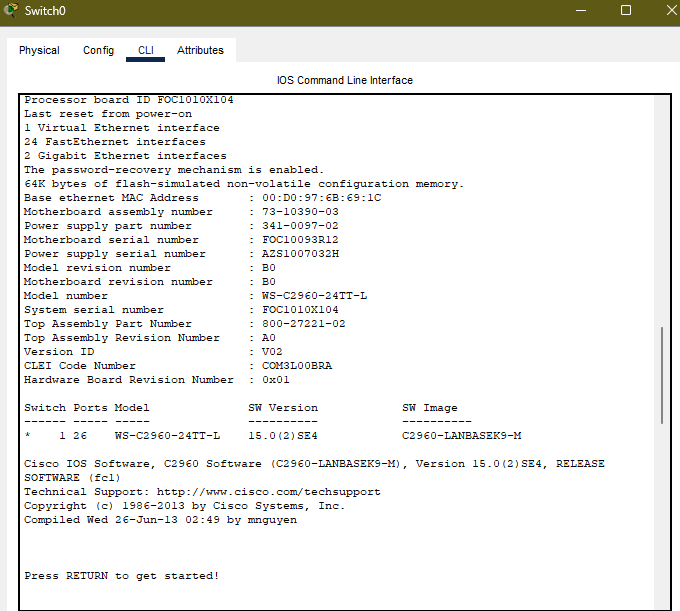
Task: Click Hardware Board Revision value 0x01
Action: tap(275, 380)
